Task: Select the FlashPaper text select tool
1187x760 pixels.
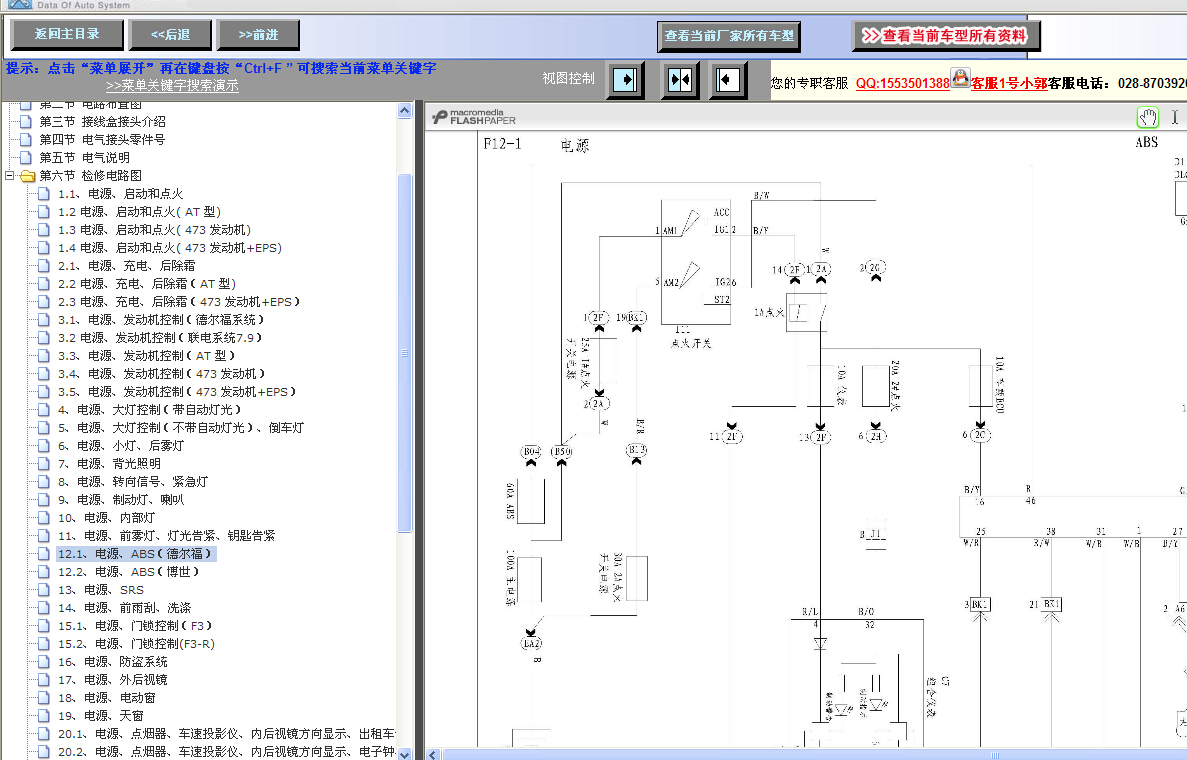Action: (1174, 117)
